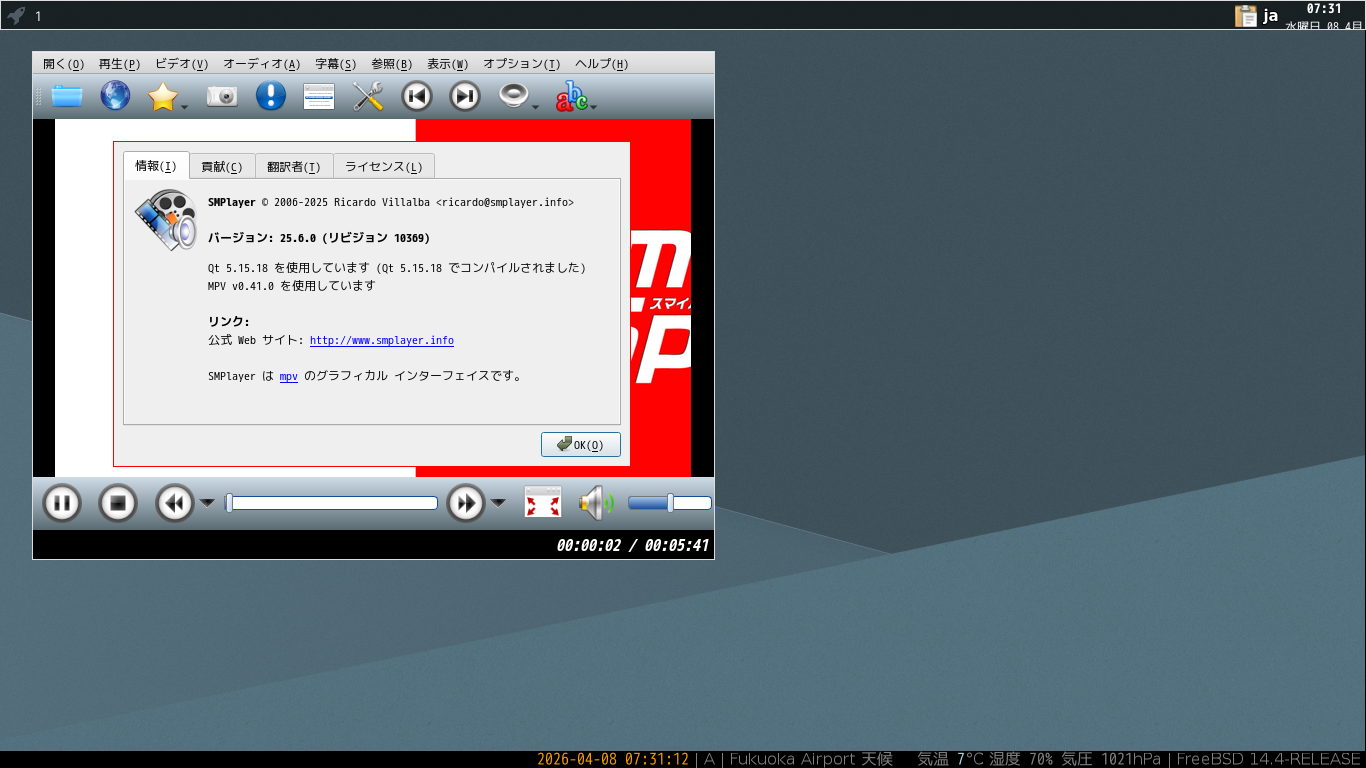Open favorites via the star icon
Viewport: 1366px width, 768px height.
(163, 96)
